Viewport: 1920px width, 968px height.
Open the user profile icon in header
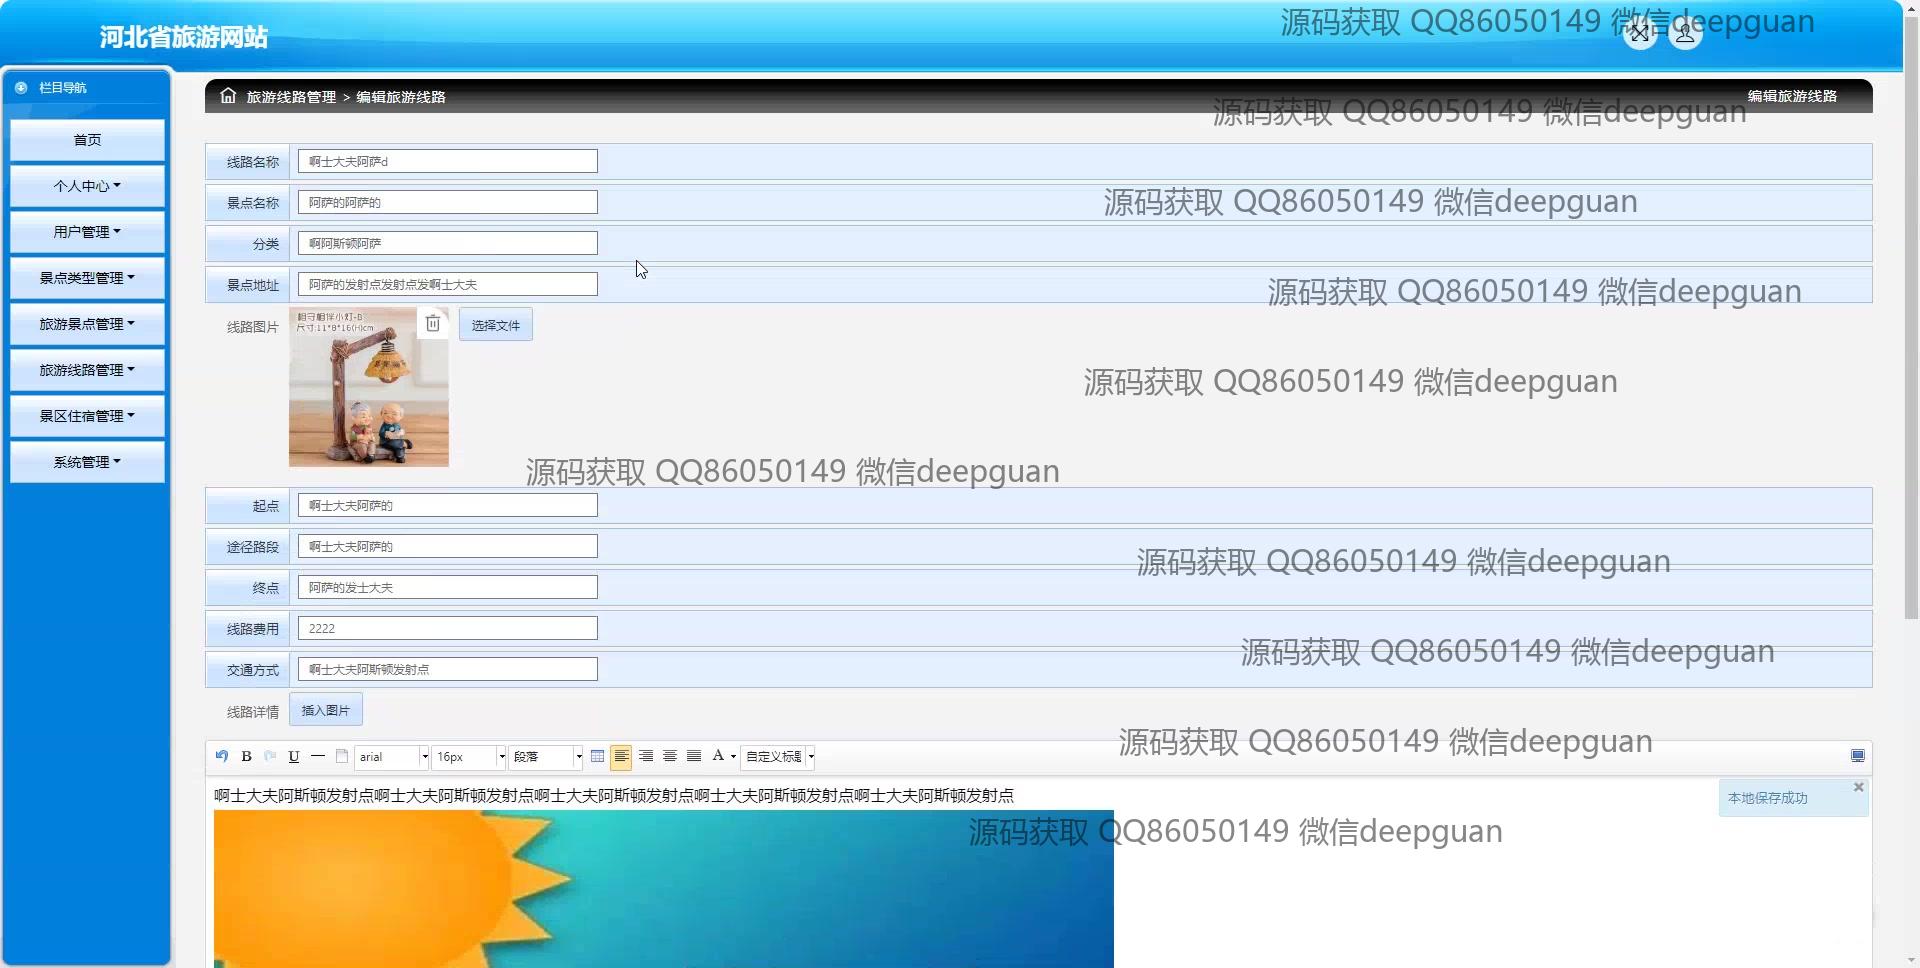[x=1685, y=34]
